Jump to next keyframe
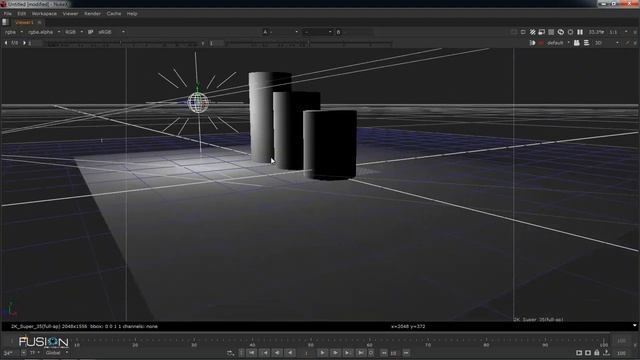The width and height of the screenshot is (640, 360). [x=348, y=353]
